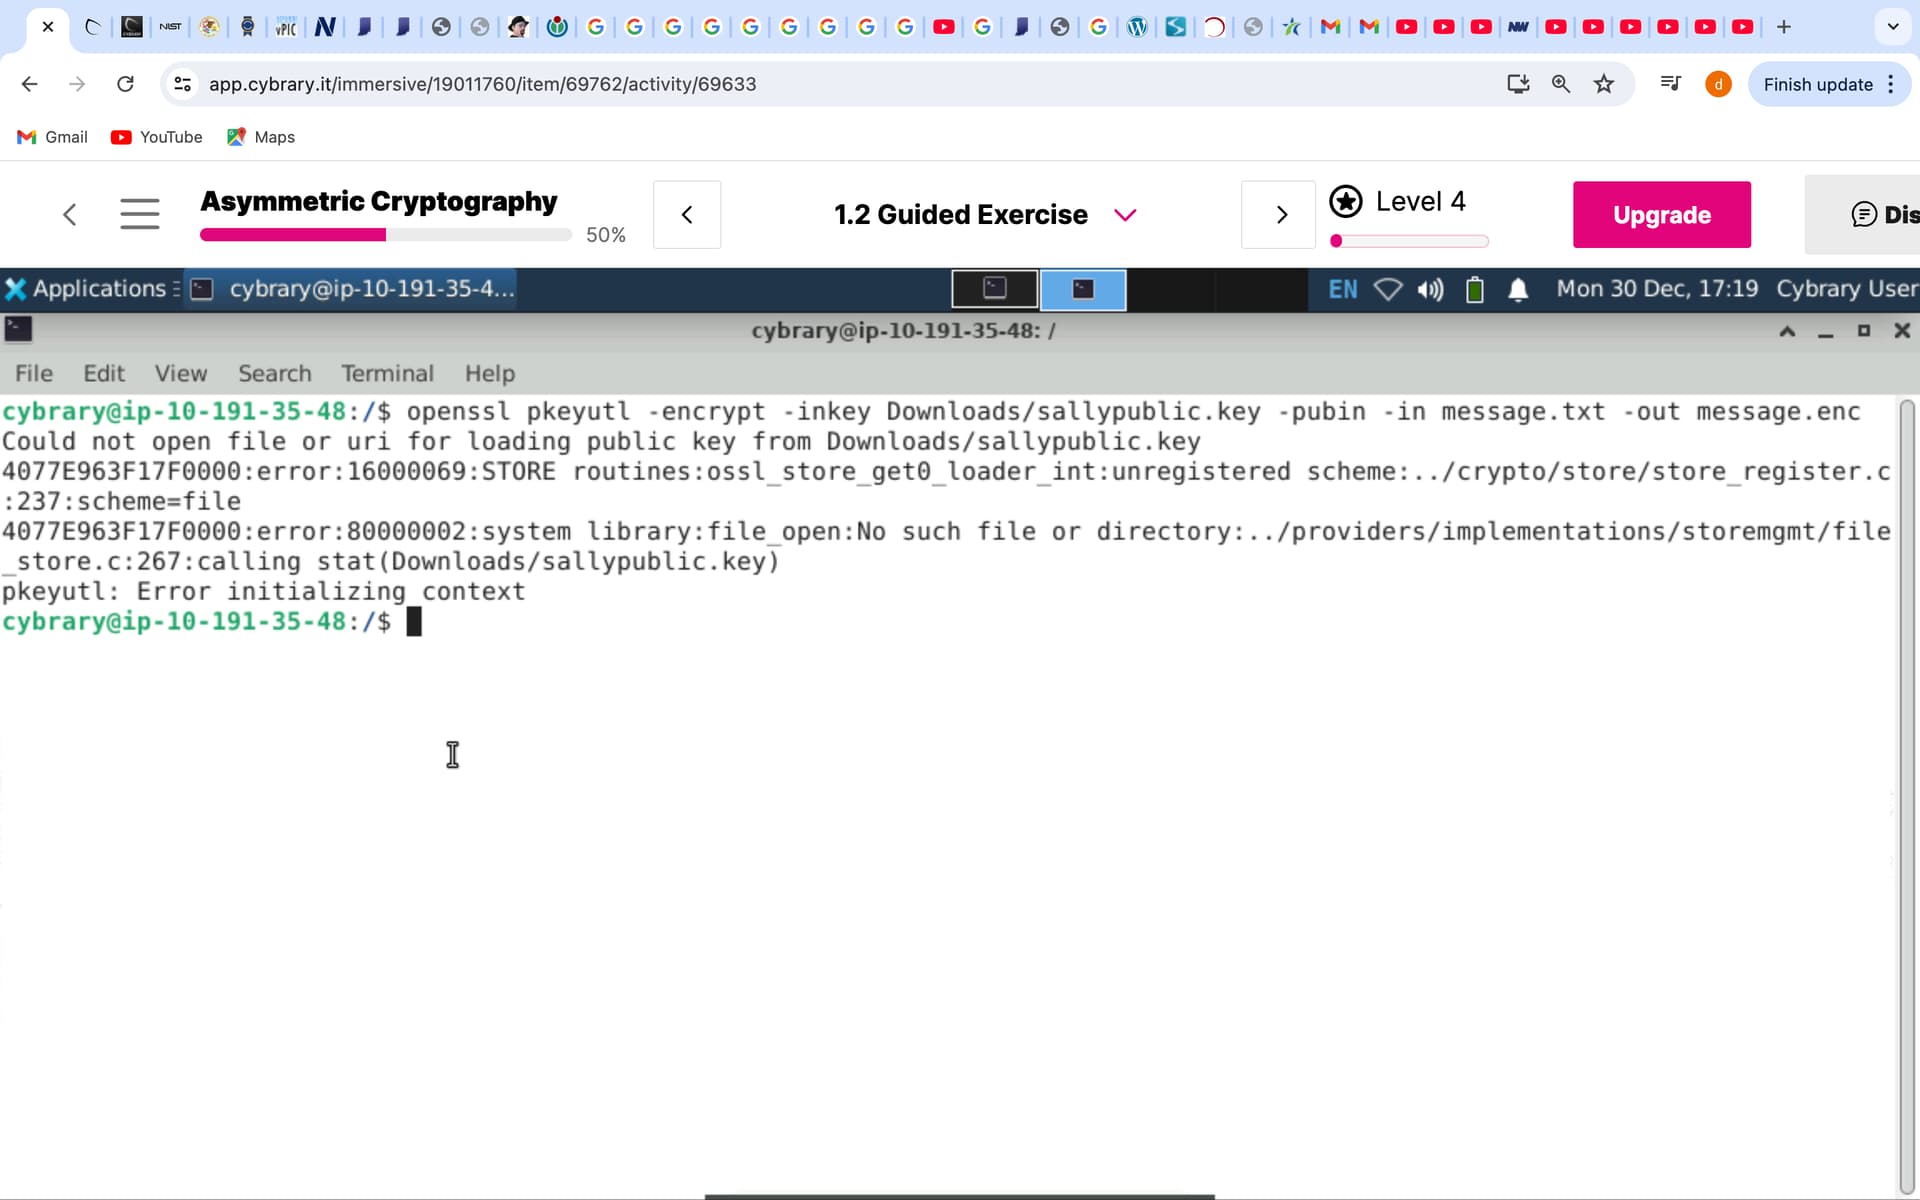
Task: Click the pink Upgrade button
Action: (x=1661, y=215)
